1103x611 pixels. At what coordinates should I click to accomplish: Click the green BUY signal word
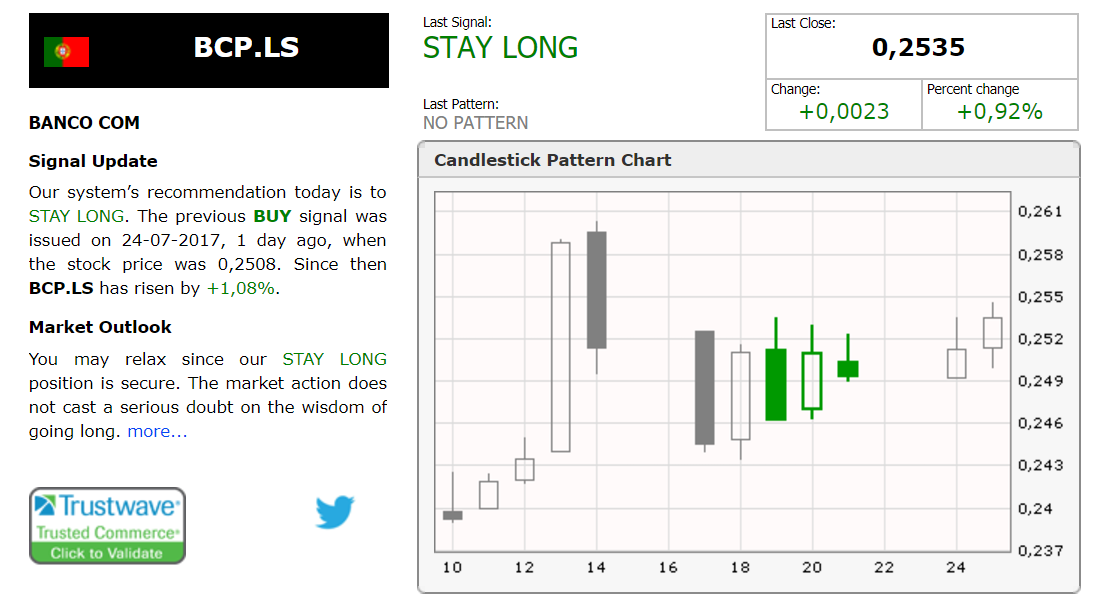273,216
